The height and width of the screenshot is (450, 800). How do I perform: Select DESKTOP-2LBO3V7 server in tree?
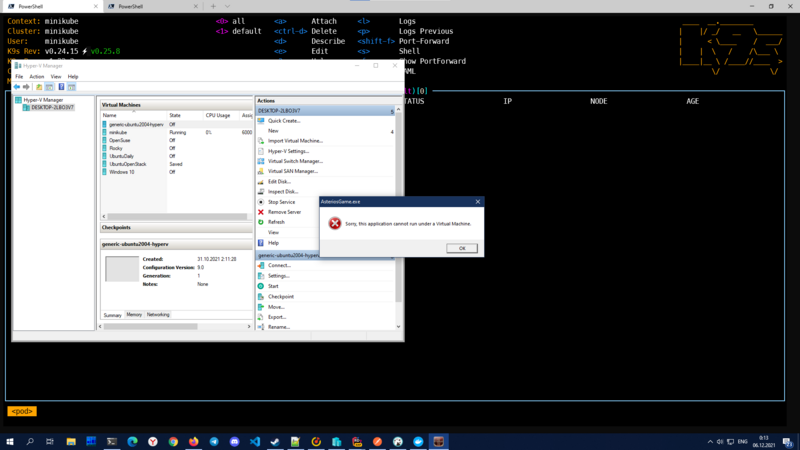coord(48,108)
